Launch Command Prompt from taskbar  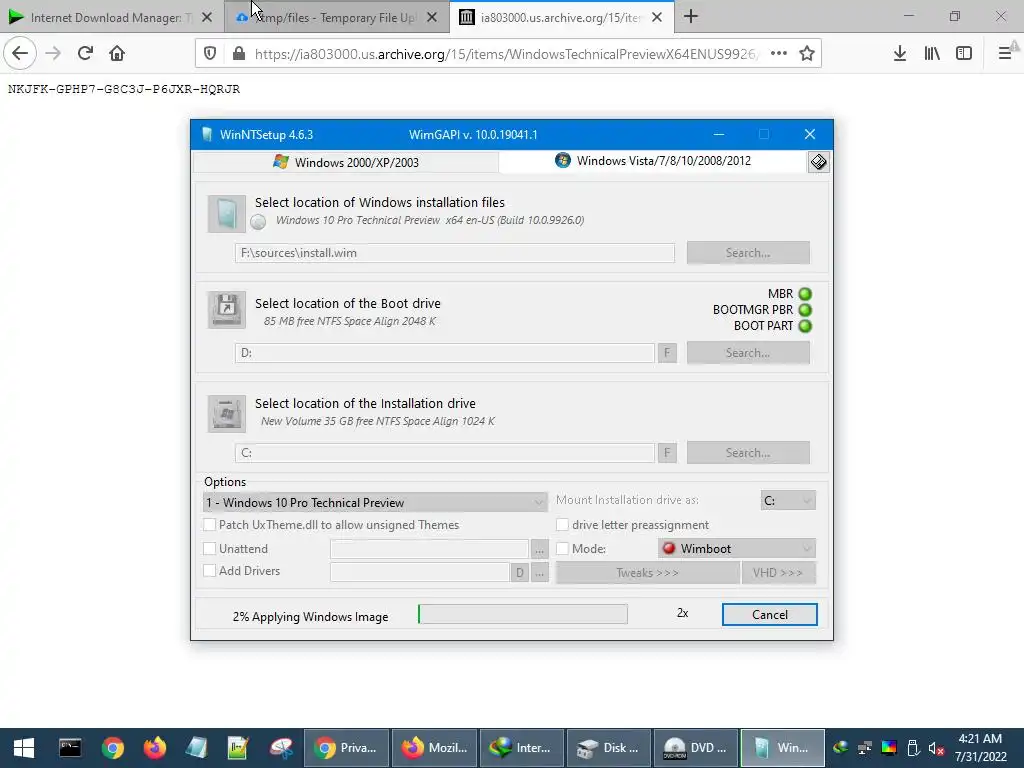coord(70,748)
